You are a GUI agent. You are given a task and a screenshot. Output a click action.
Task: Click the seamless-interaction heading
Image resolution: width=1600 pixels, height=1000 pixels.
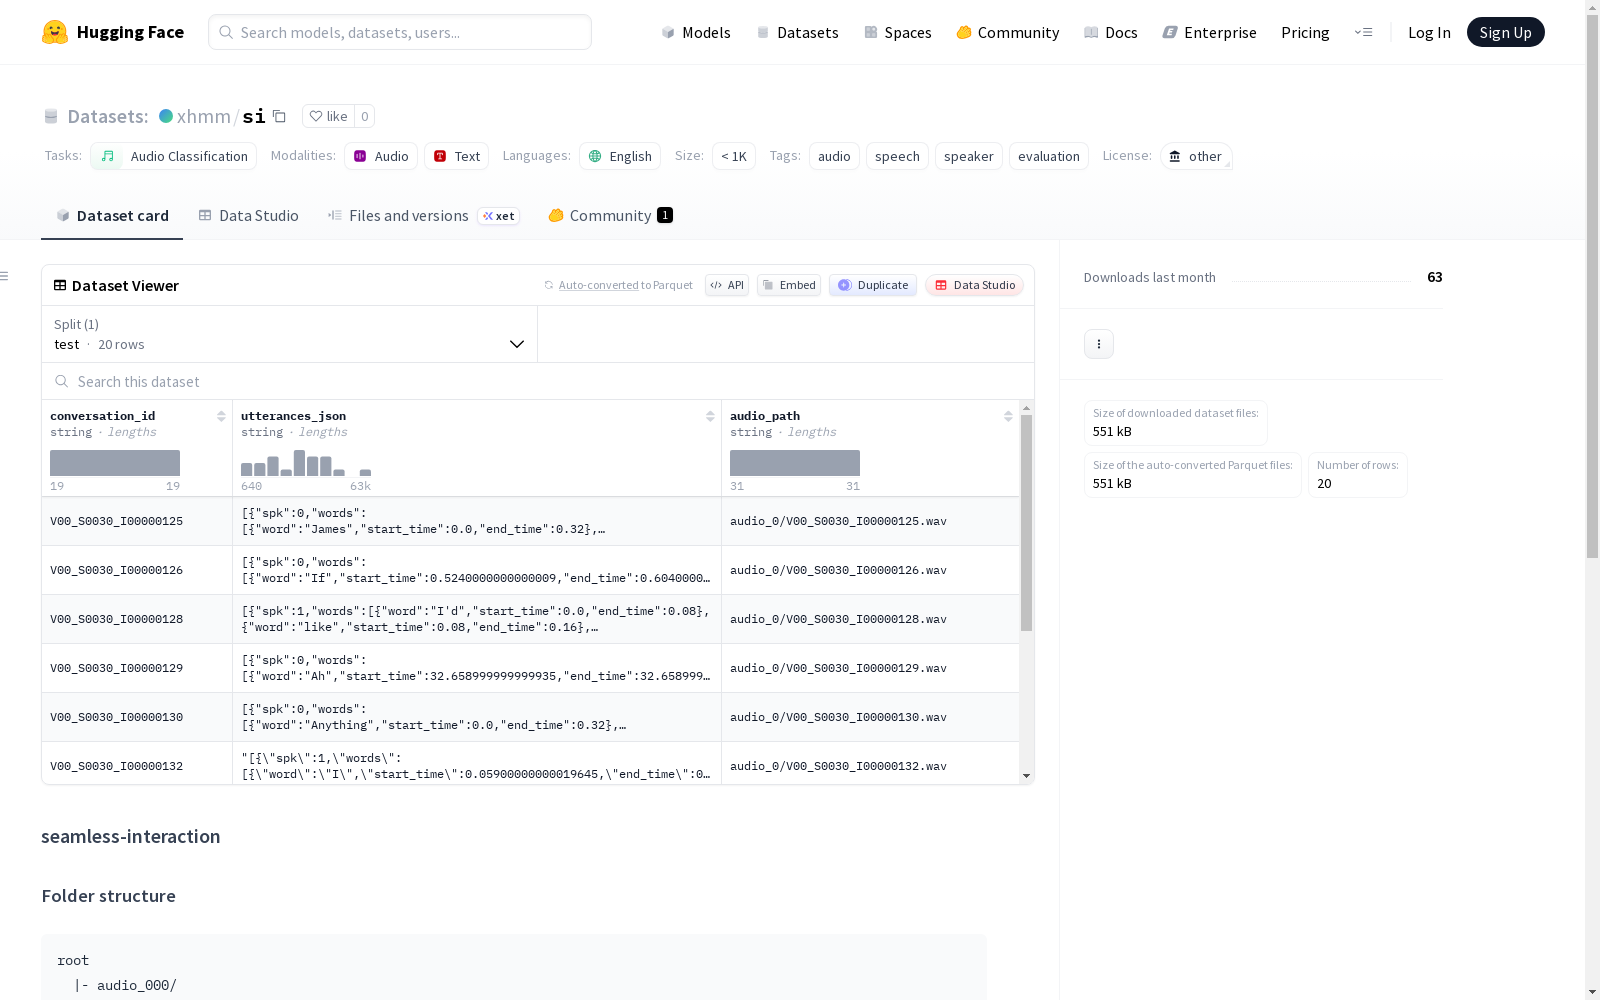pyautogui.click(x=131, y=837)
